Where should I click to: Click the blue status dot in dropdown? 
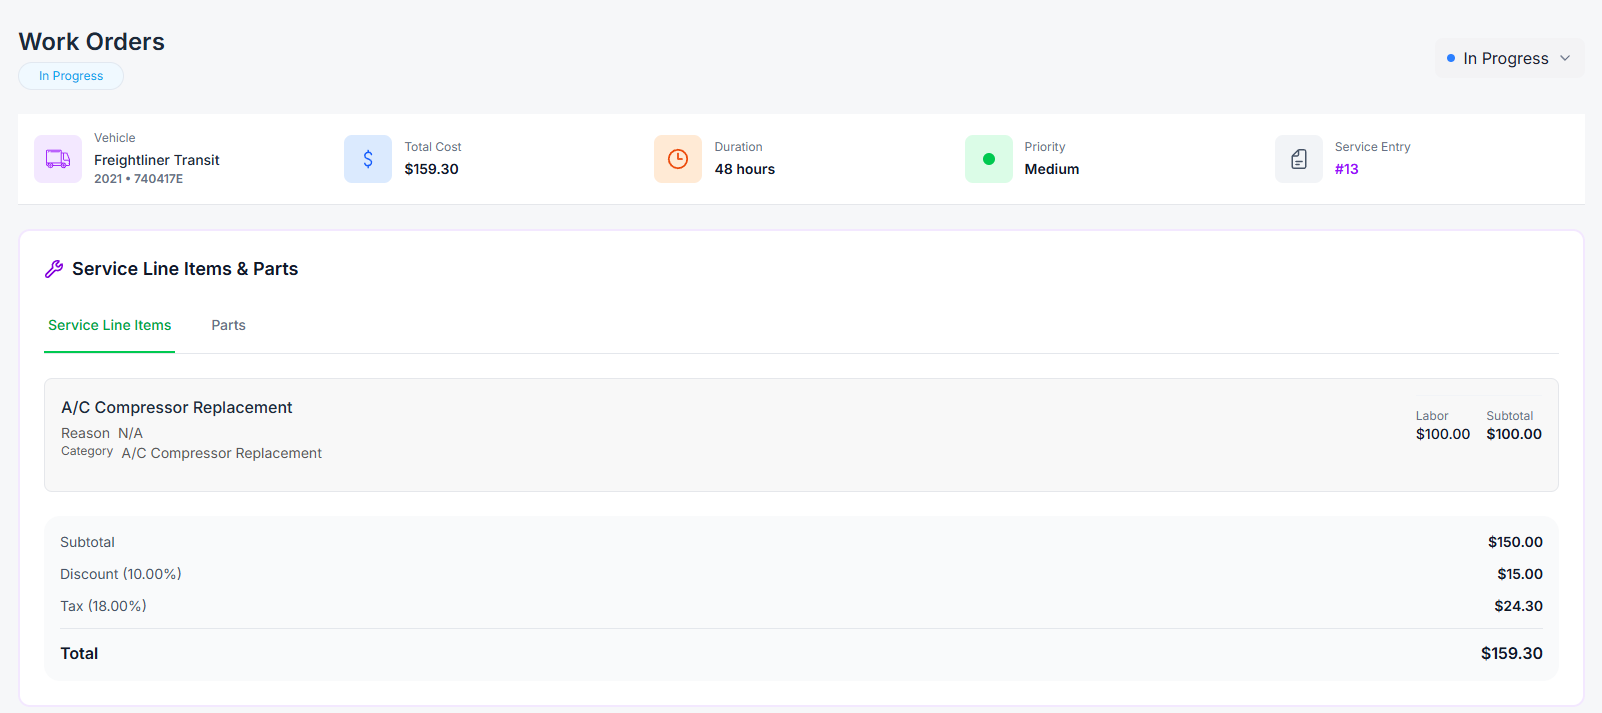click(1451, 59)
